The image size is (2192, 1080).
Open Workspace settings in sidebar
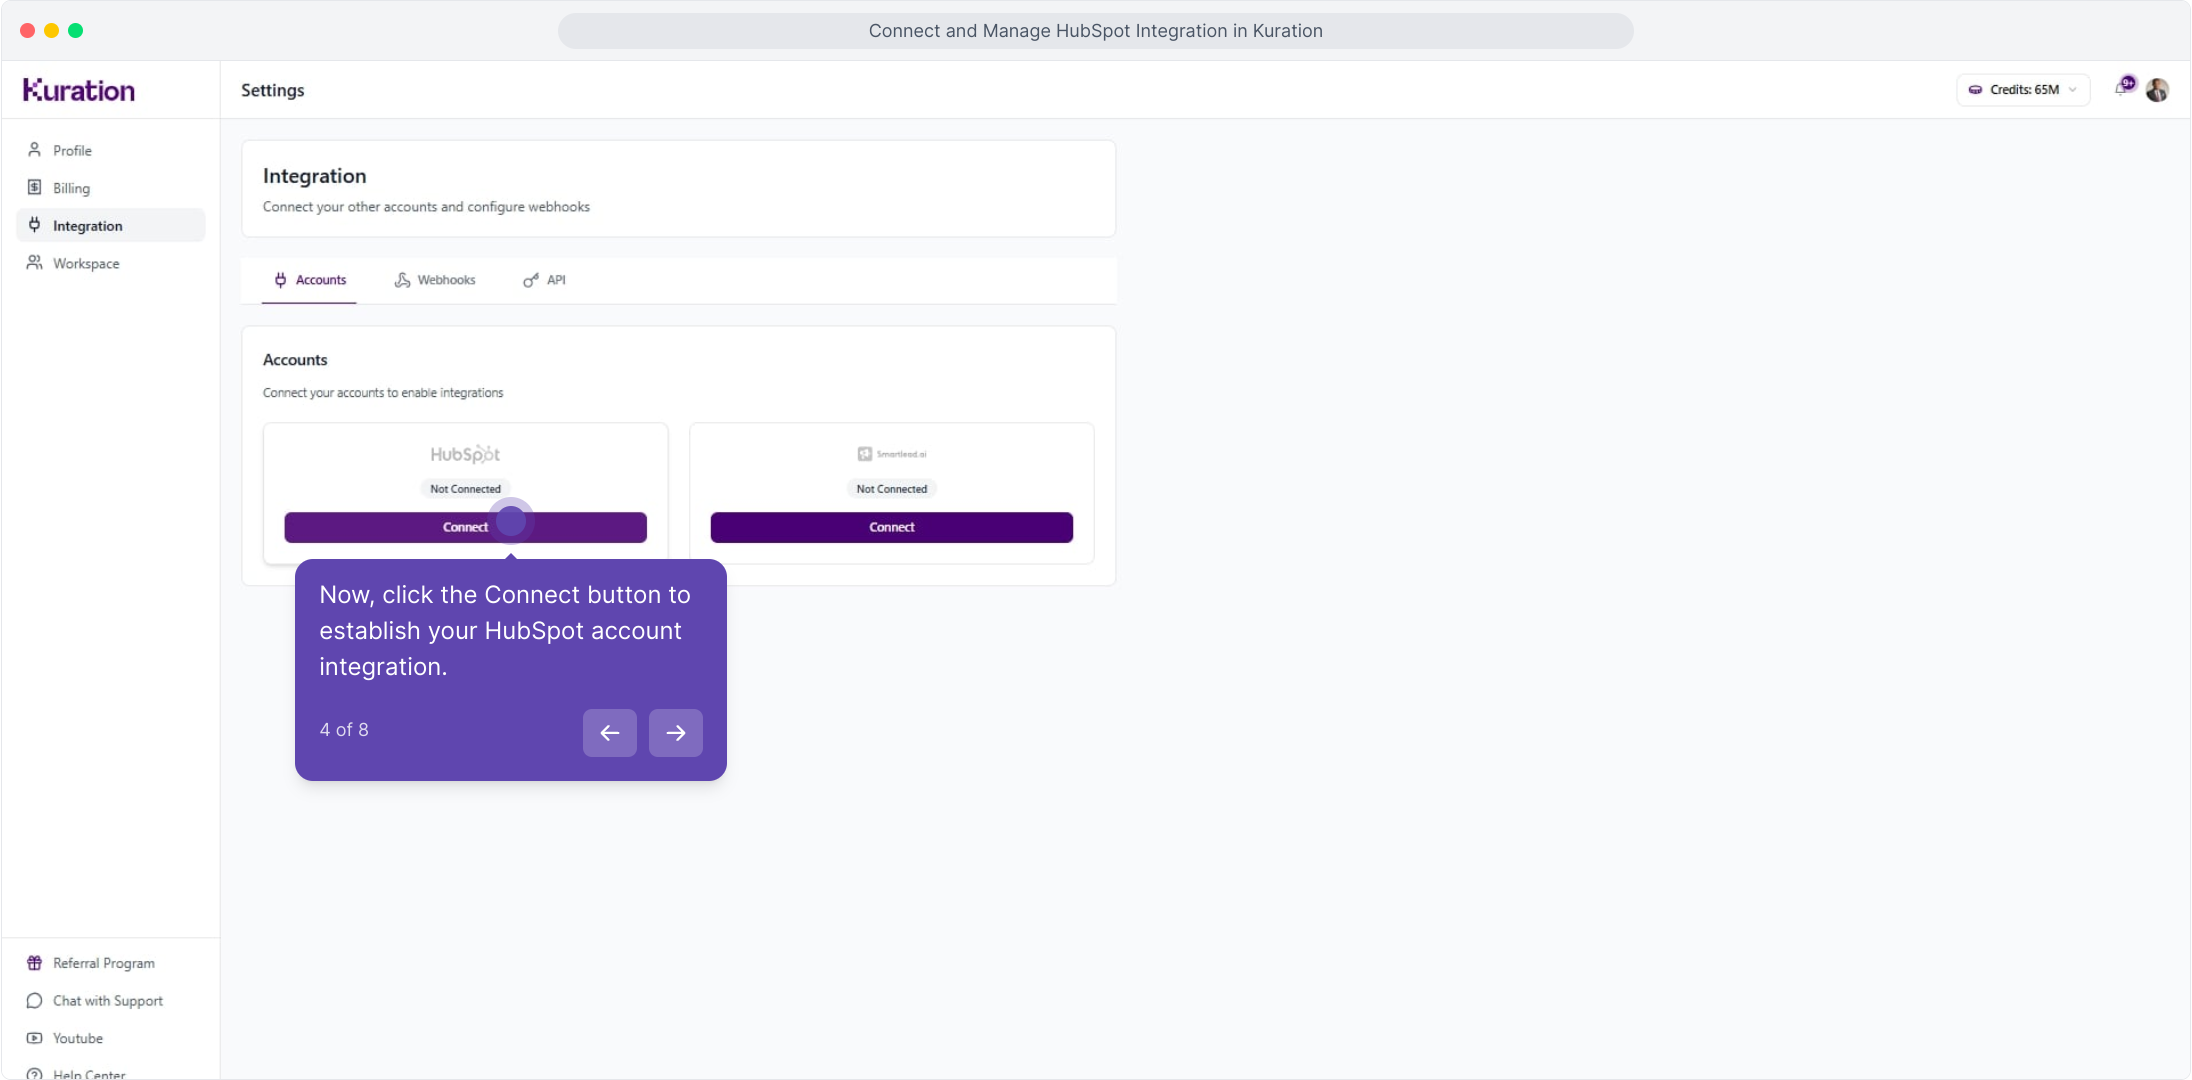[110, 263]
